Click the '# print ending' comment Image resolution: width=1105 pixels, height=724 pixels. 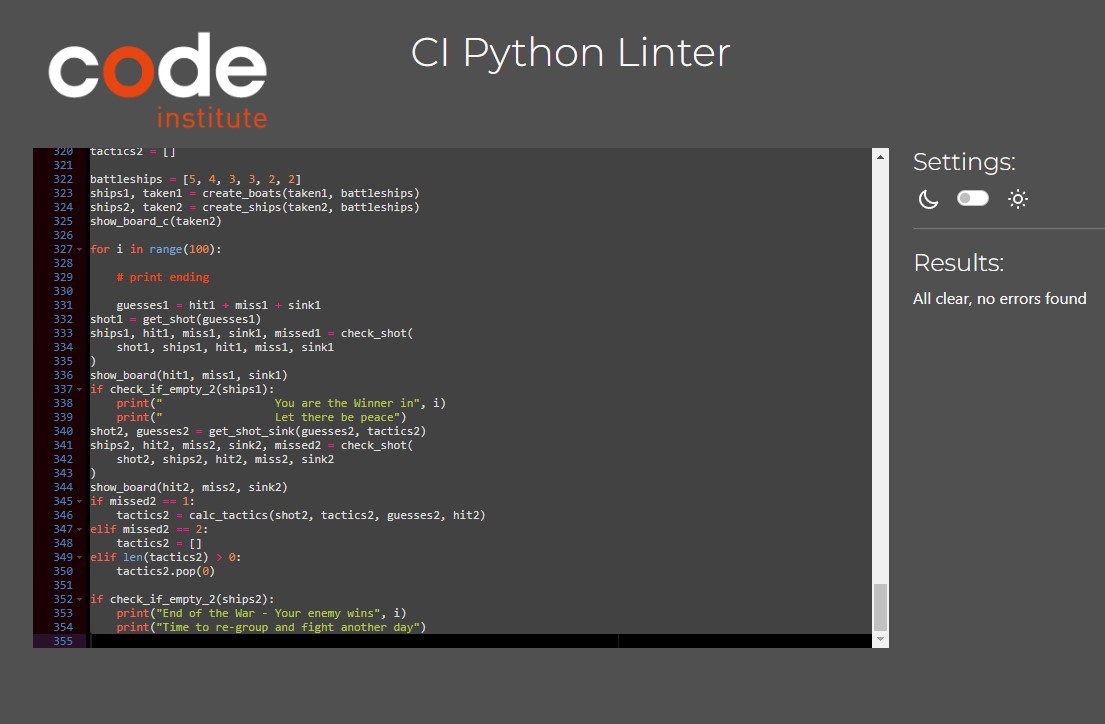[x=163, y=277]
